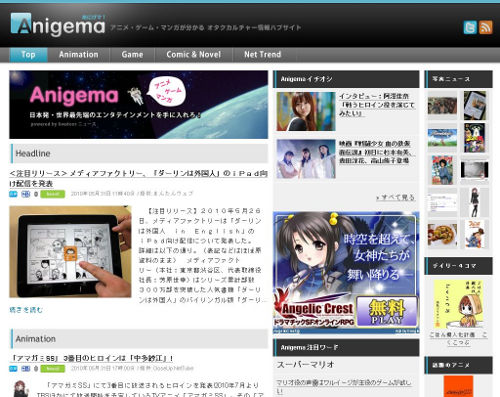Click first blue share icon under iPad headline
Image resolution: width=500 pixels, height=397 pixels.
coord(13,194)
